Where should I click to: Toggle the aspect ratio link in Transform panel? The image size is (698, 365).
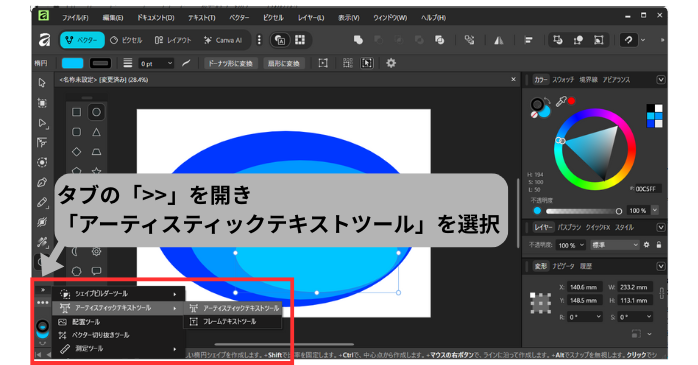coord(661,293)
